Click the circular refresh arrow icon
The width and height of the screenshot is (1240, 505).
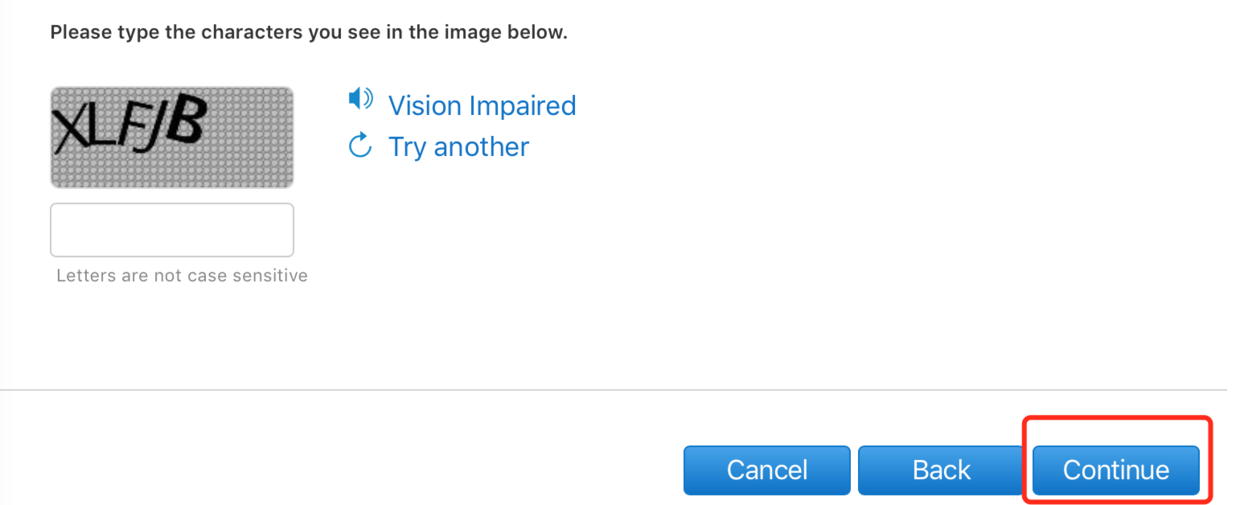pyautogui.click(x=360, y=146)
